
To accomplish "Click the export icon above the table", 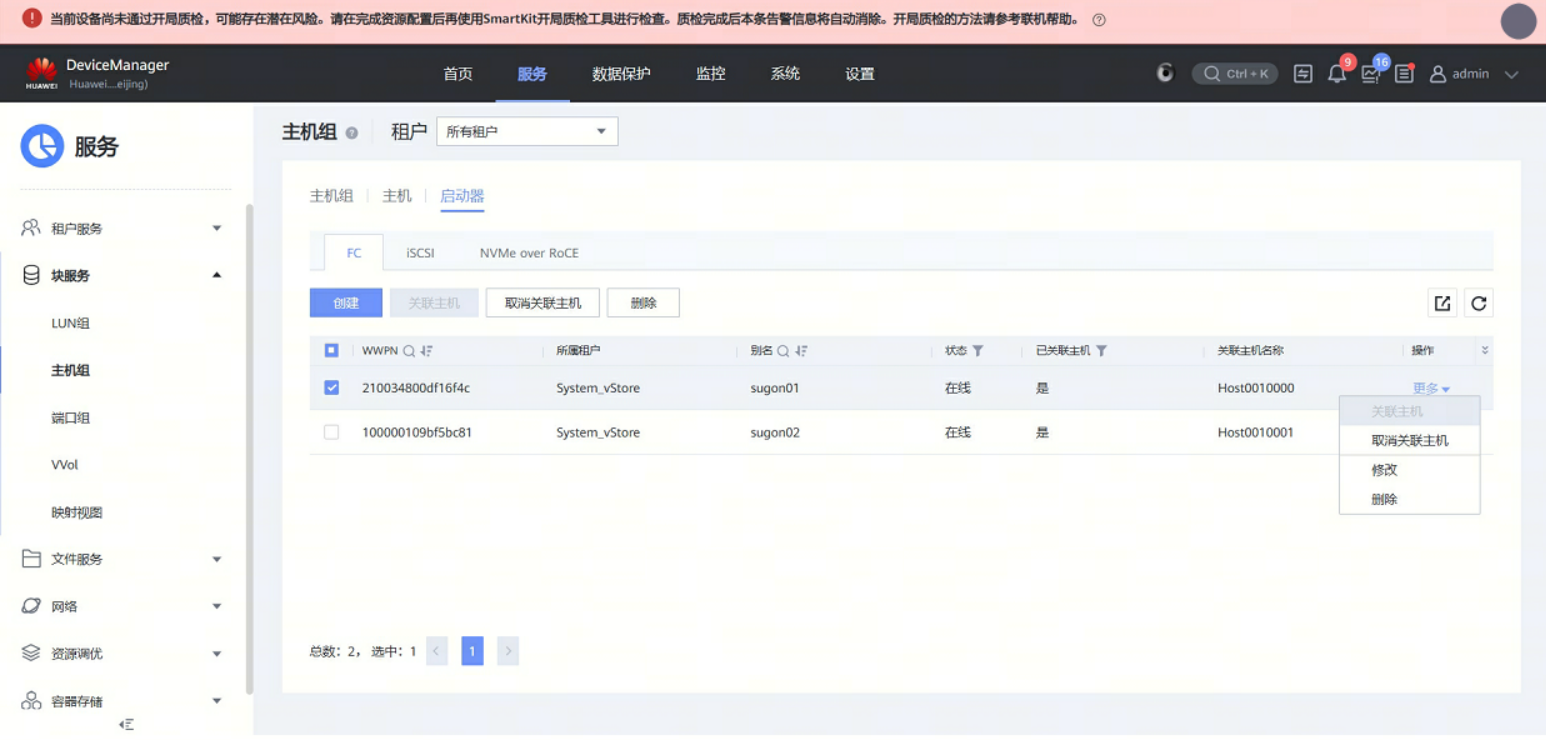I will coord(1442,303).
